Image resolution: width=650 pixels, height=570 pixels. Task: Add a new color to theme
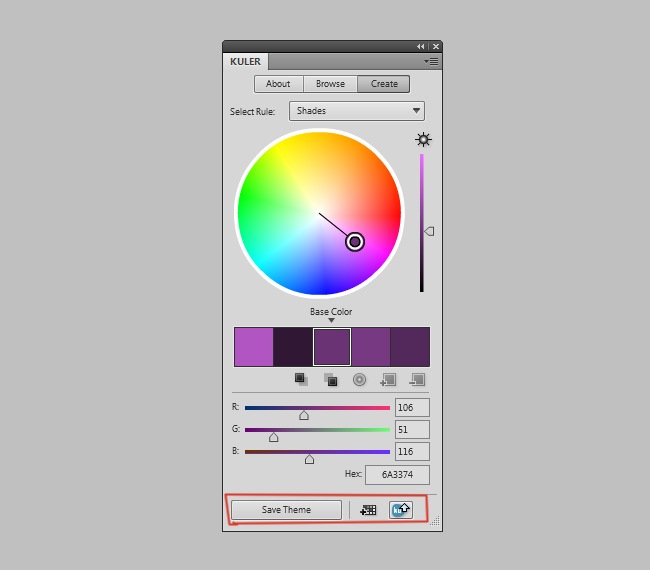pyautogui.click(x=388, y=379)
